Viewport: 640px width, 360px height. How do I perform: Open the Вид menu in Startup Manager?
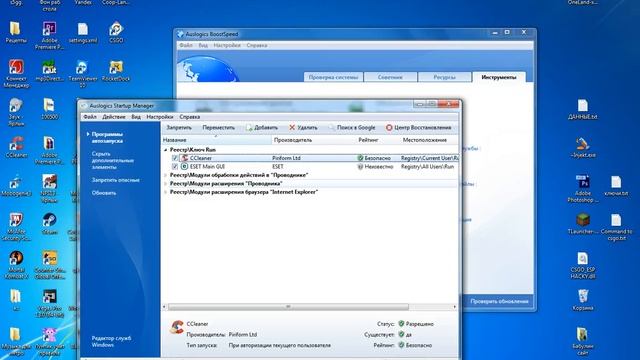tap(136, 117)
